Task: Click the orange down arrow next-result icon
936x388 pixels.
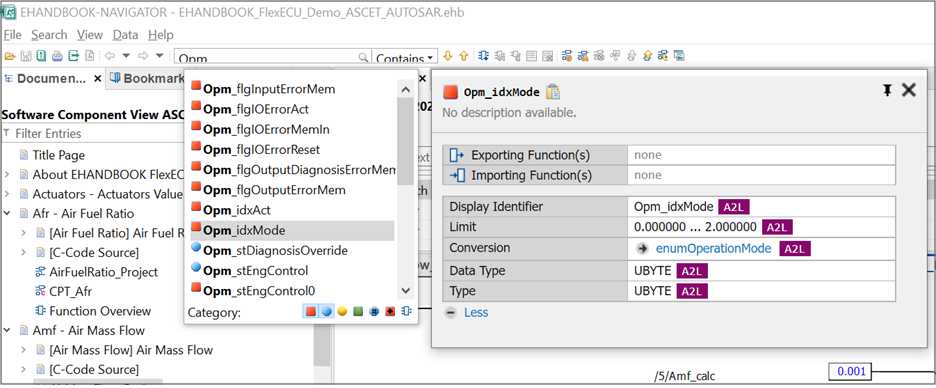Action: point(447,57)
